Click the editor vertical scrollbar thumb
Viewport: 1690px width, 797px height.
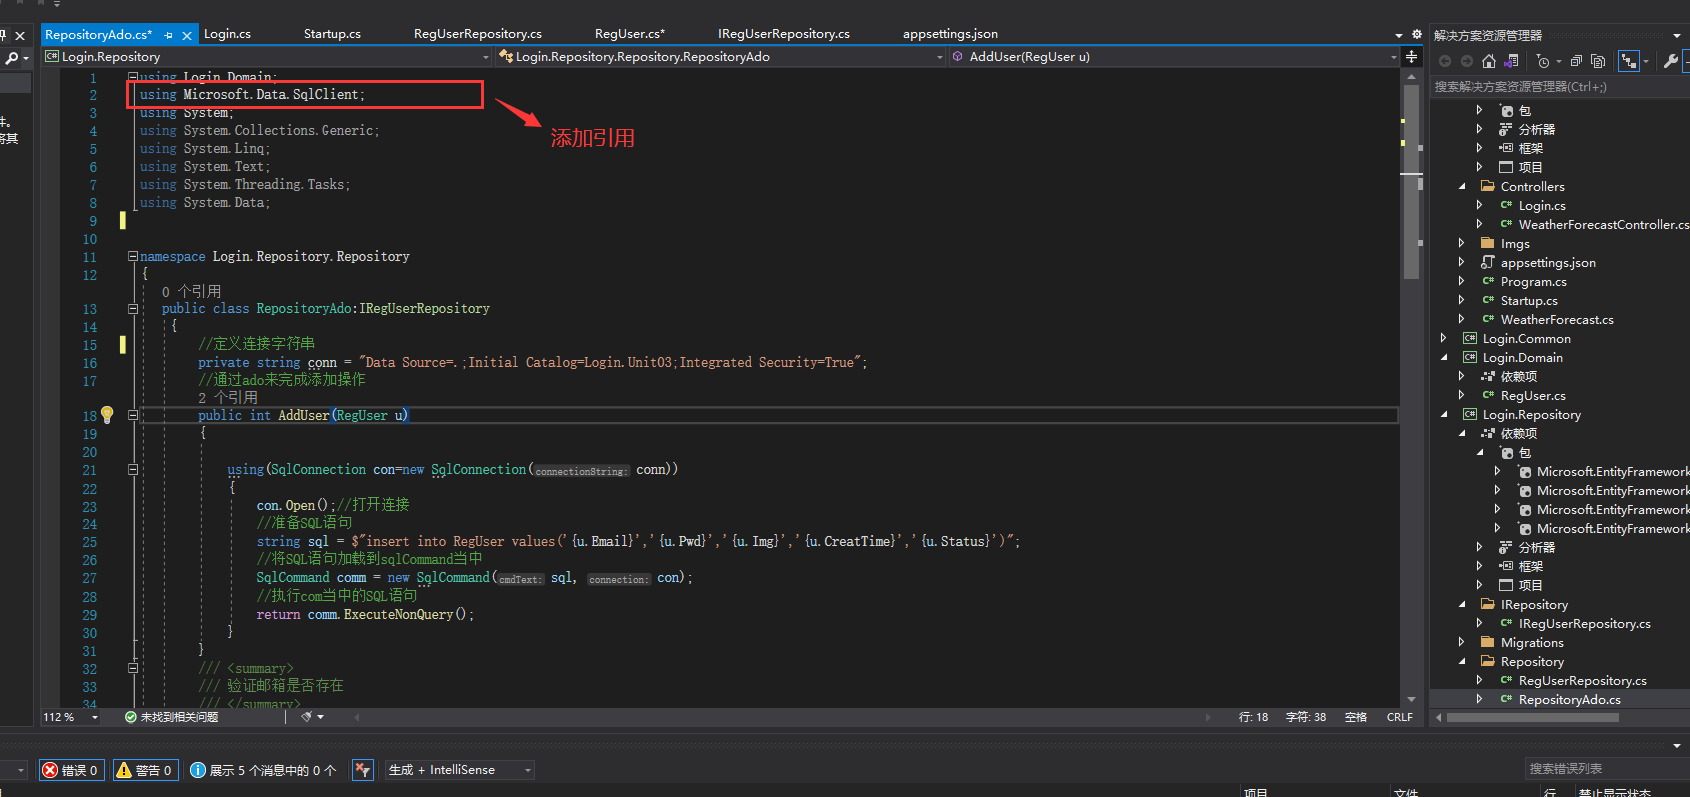tap(1411, 180)
